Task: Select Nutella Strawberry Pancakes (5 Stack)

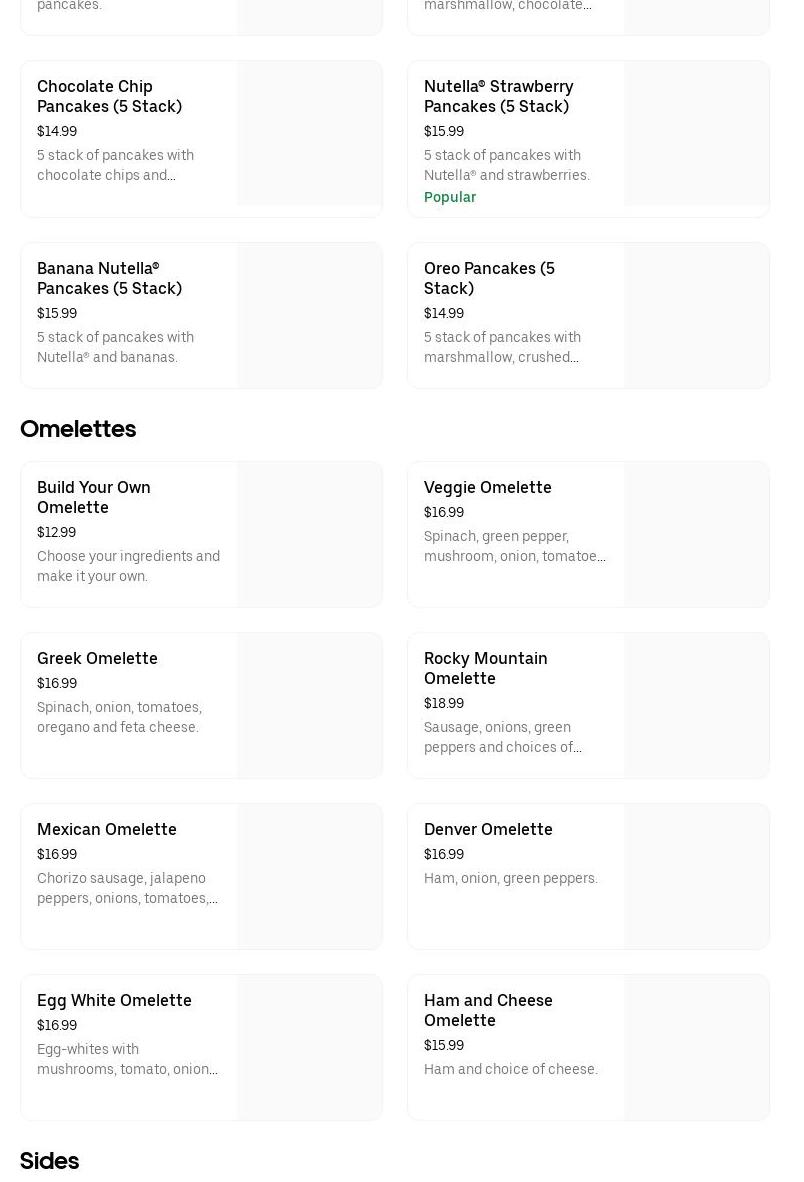Action: pyautogui.click(x=498, y=97)
